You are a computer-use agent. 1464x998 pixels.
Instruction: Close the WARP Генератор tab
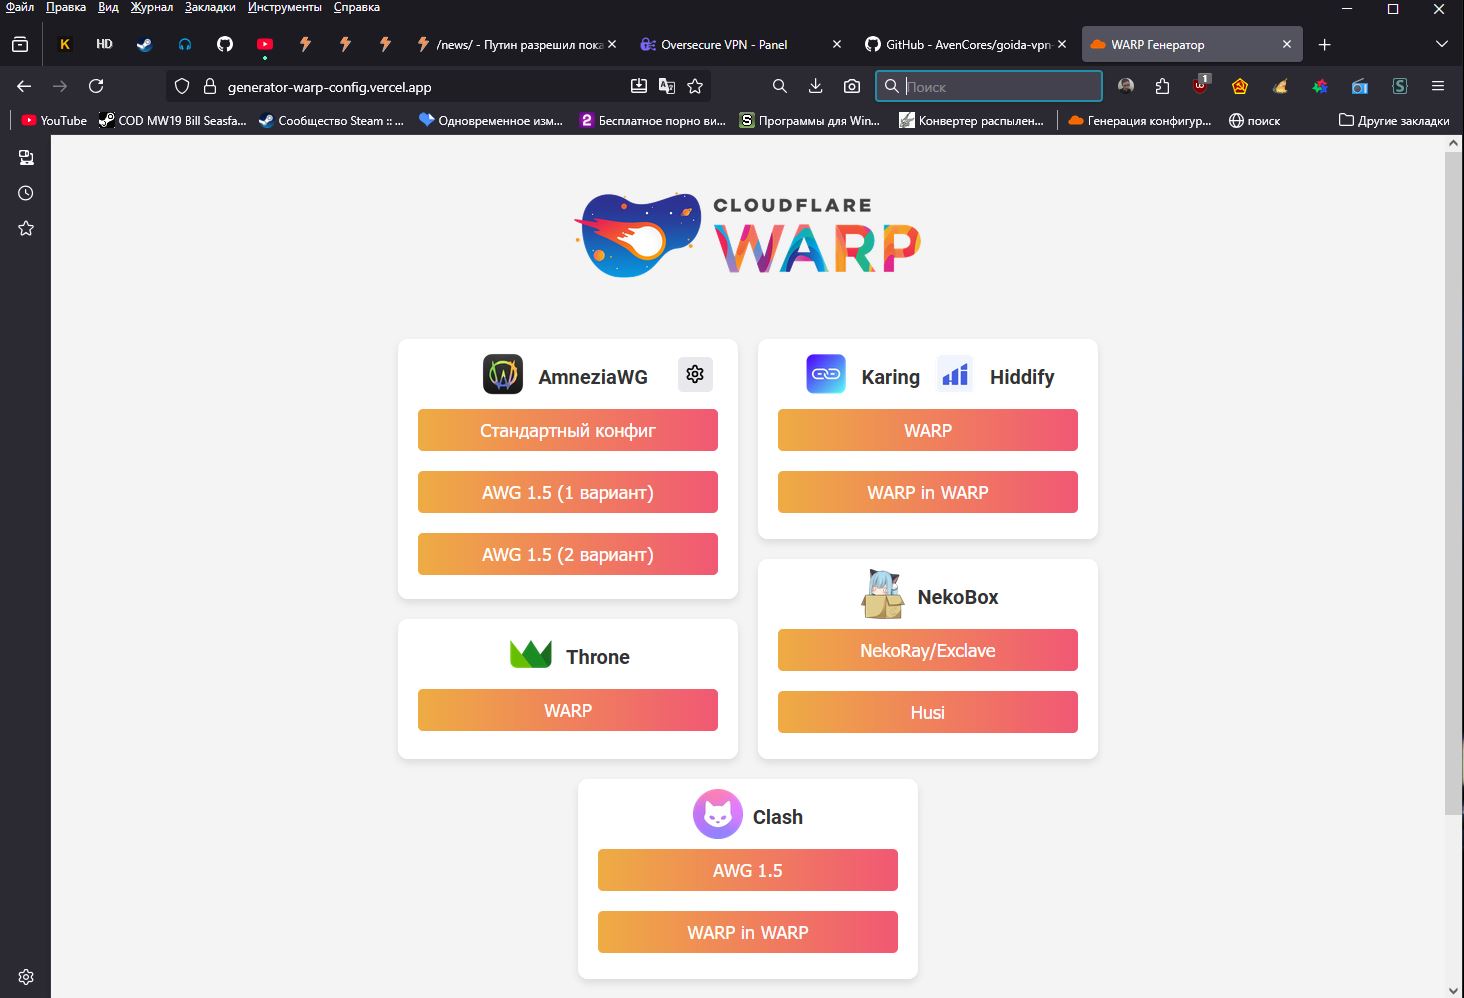[x=1287, y=44]
